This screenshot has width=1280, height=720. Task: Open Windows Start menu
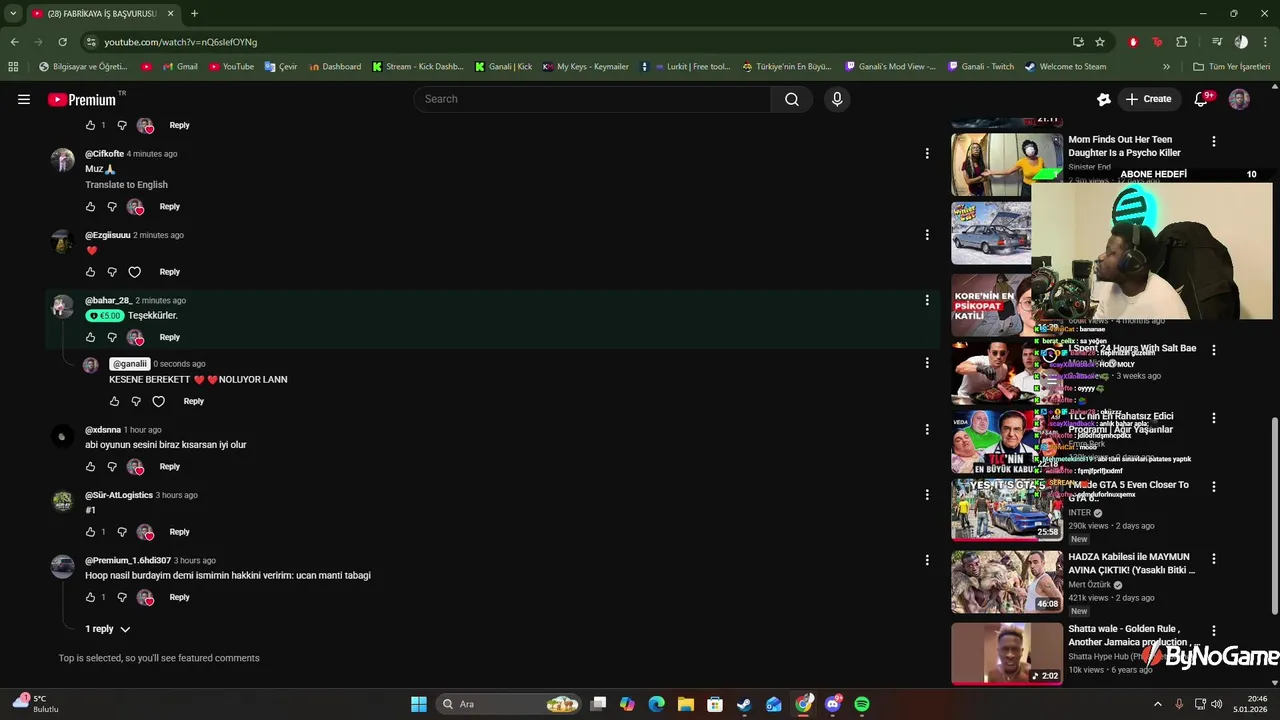[419, 704]
